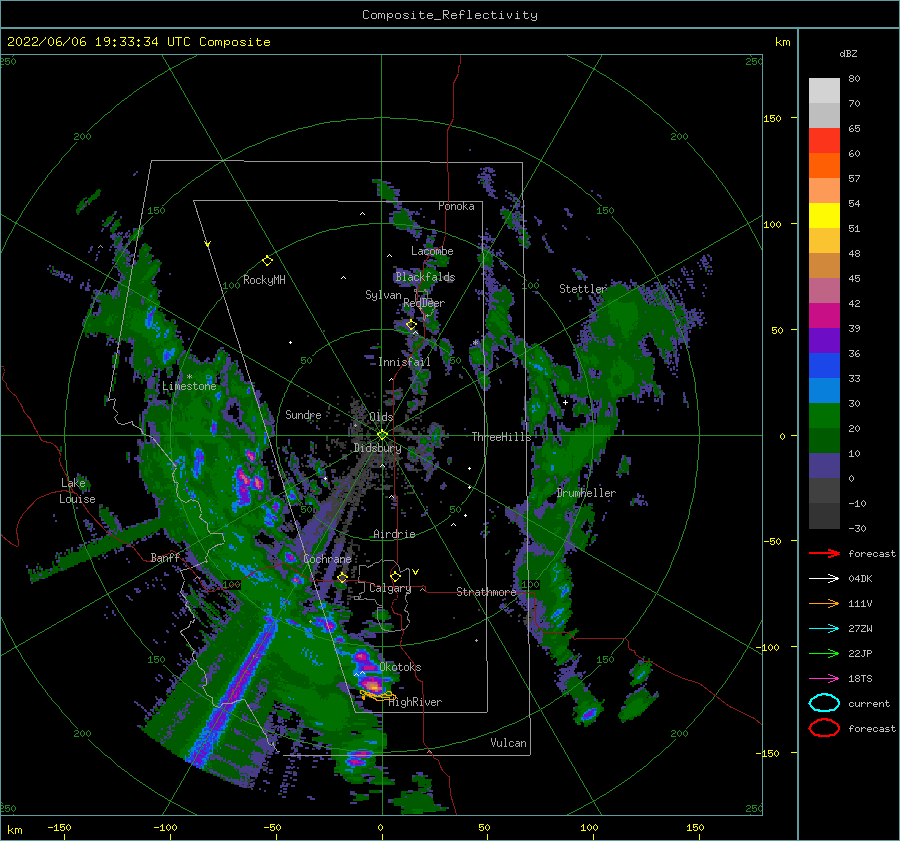Click the orange storm outline near HighRiver
The image size is (900, 841).
[x=378, y=696]
